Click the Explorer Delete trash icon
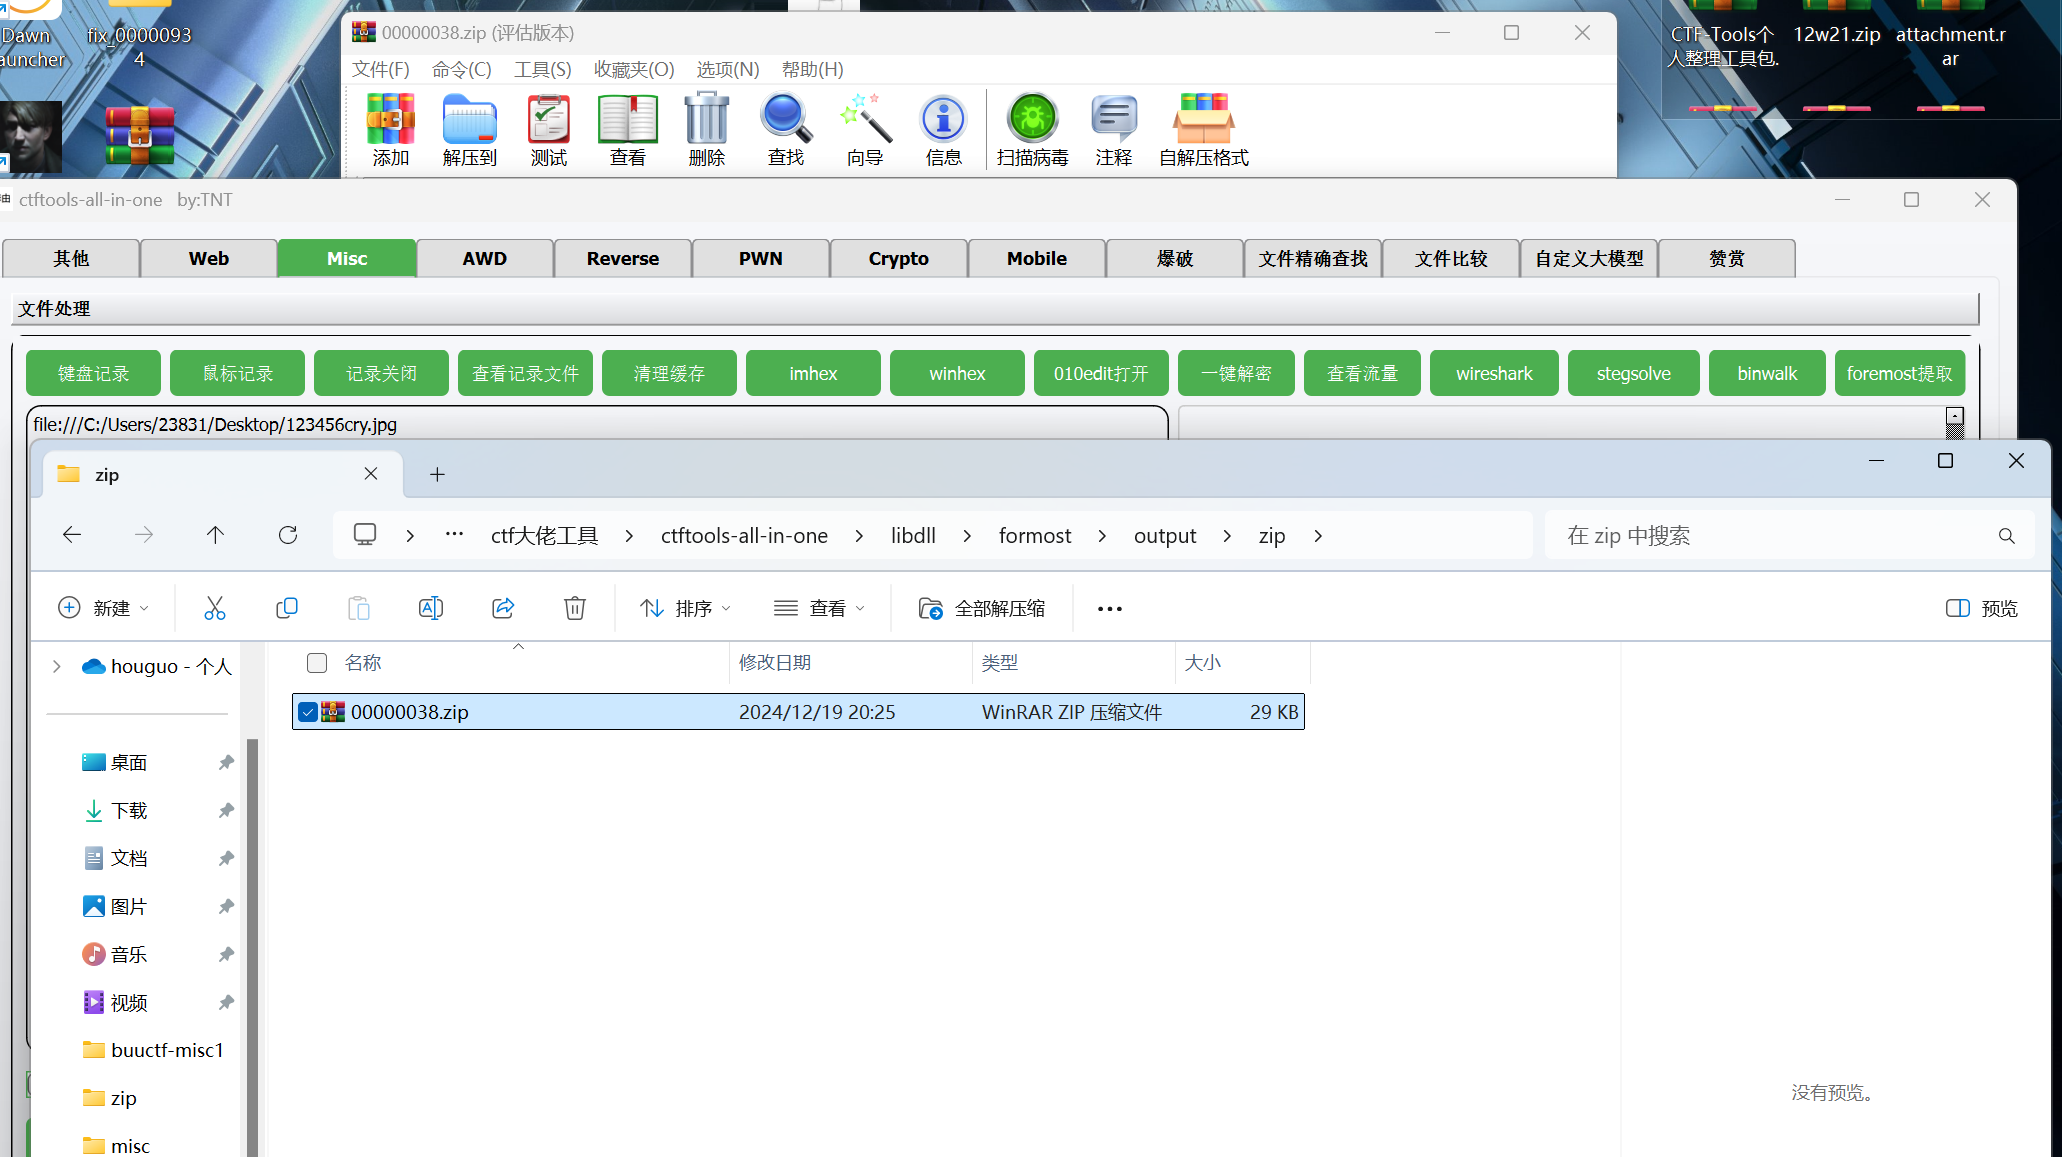2062x1157 pixels. tap(574, 608)
